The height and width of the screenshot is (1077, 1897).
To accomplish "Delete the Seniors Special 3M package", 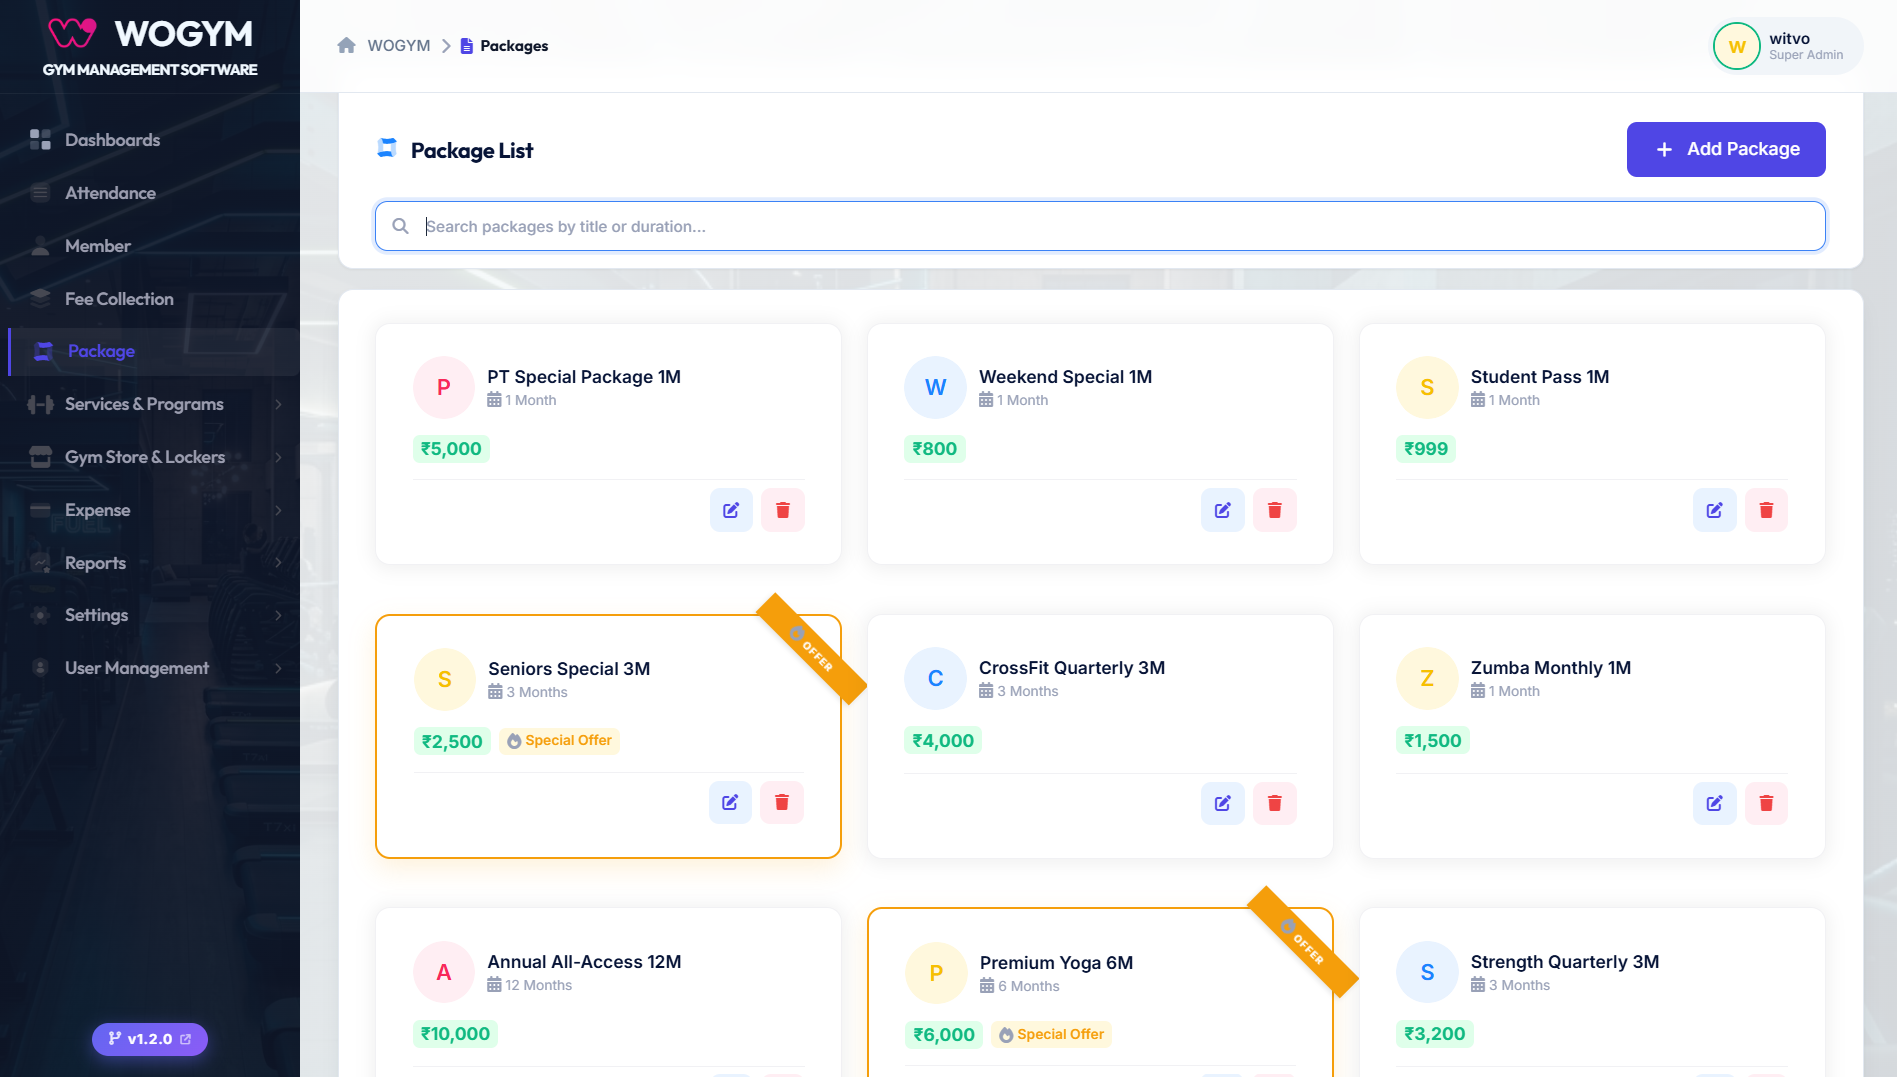I will pyautogui.click(x=782, y=802).
